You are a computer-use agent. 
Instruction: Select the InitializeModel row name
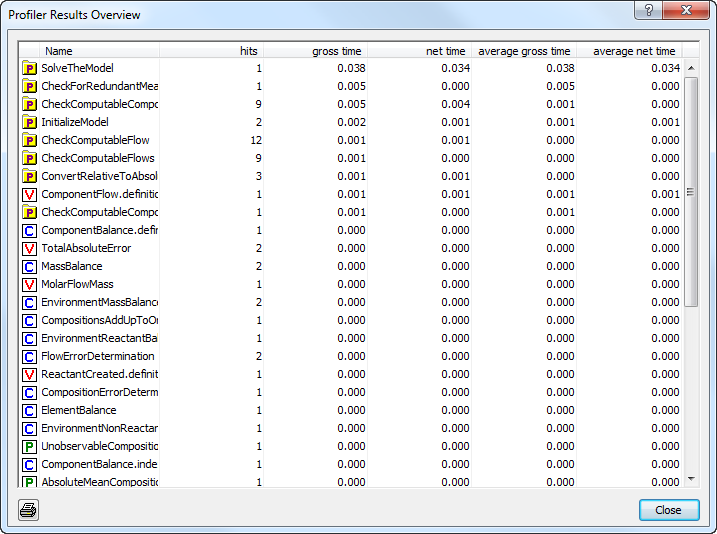coord(75,122)
